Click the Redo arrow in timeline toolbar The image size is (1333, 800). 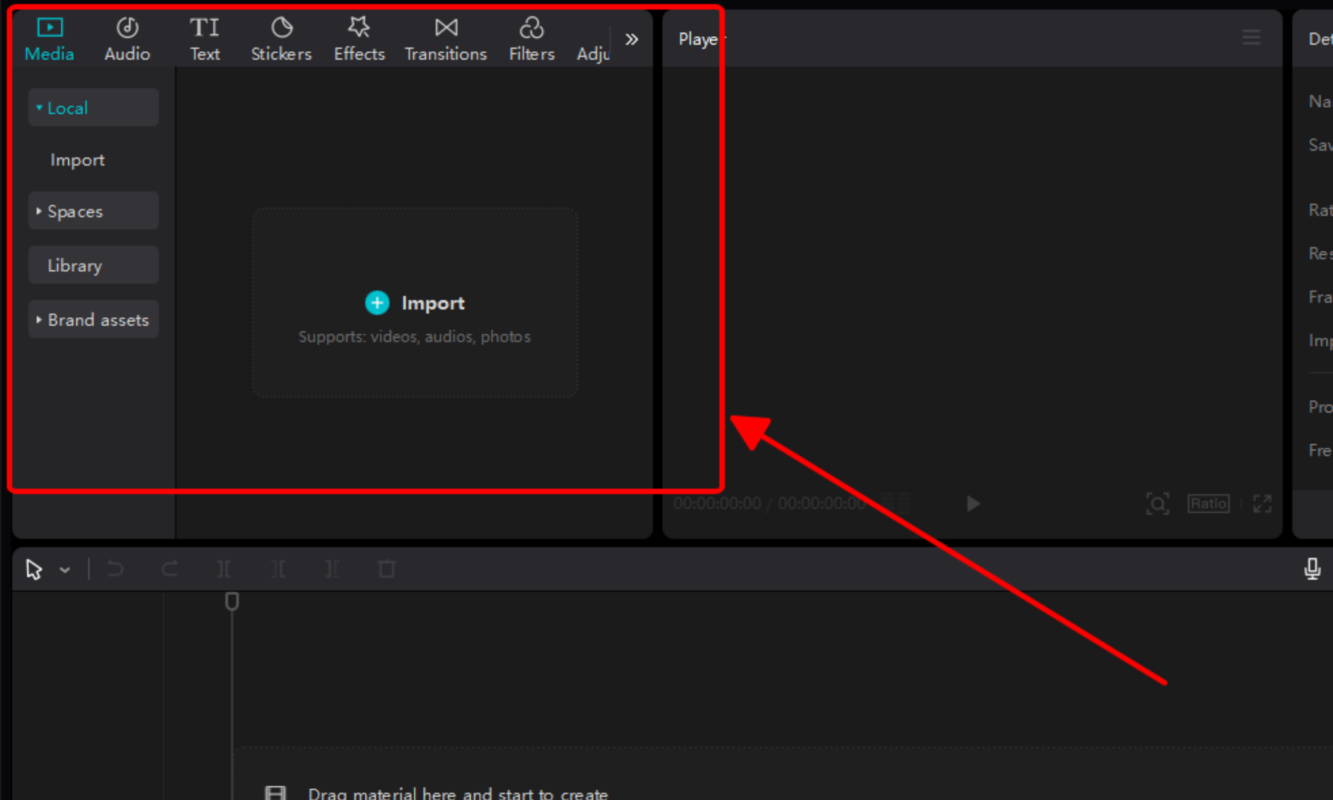pyautogui.click(x=170, y=569)
